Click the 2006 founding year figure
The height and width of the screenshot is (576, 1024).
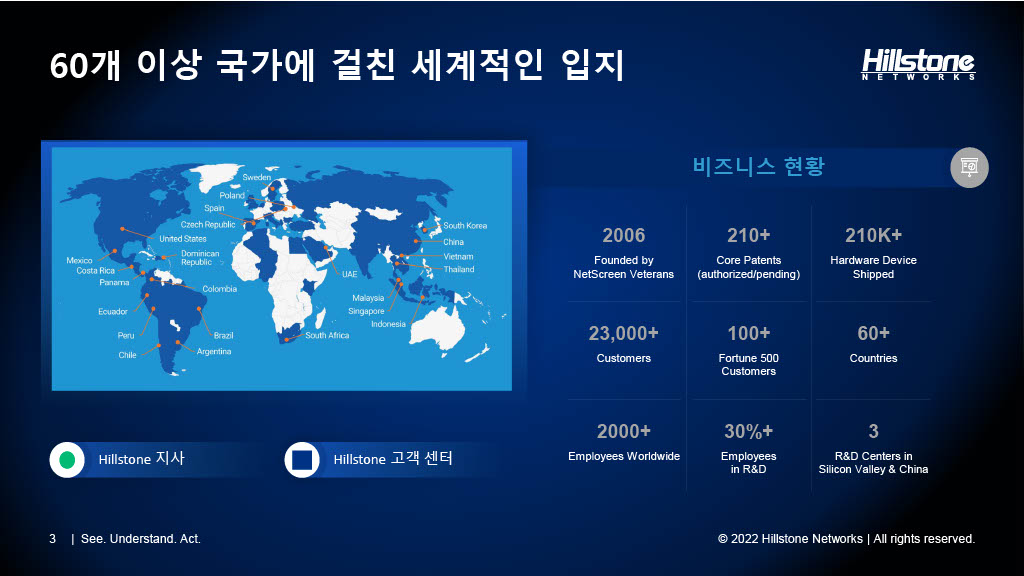coord(624,235)
